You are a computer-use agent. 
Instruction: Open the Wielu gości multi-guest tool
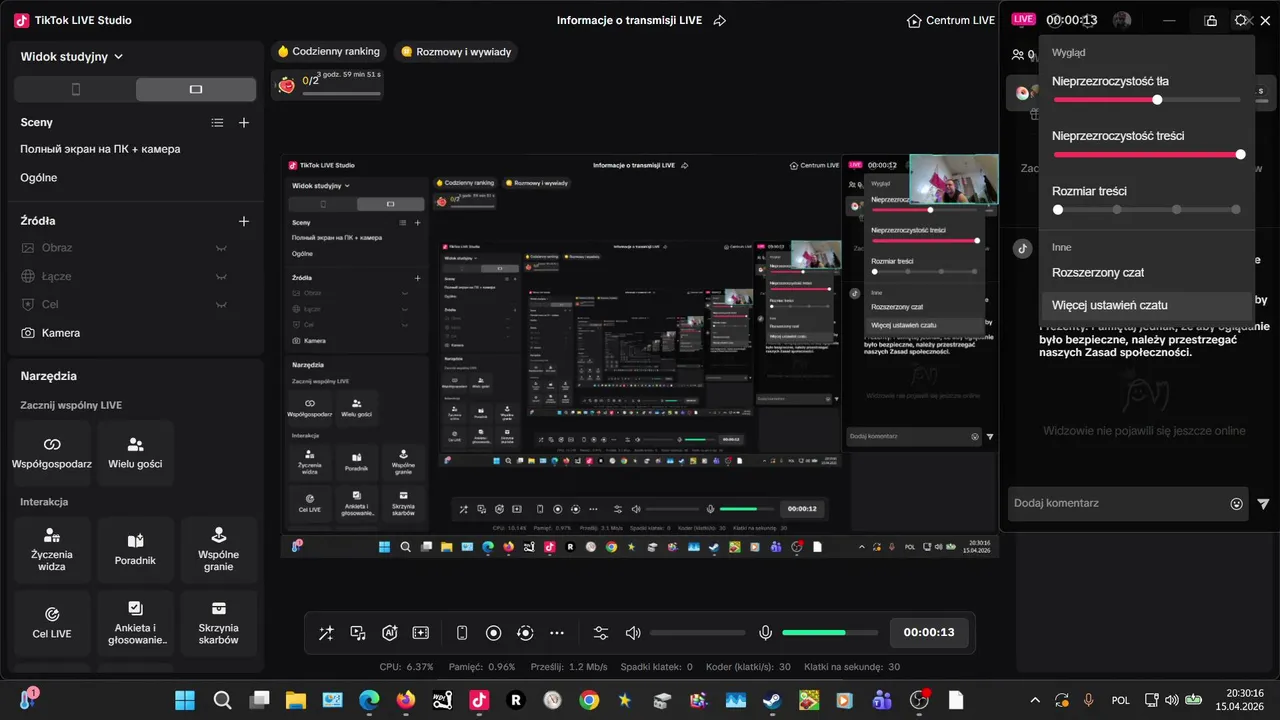pyautogui.click(x=135, y=453)
